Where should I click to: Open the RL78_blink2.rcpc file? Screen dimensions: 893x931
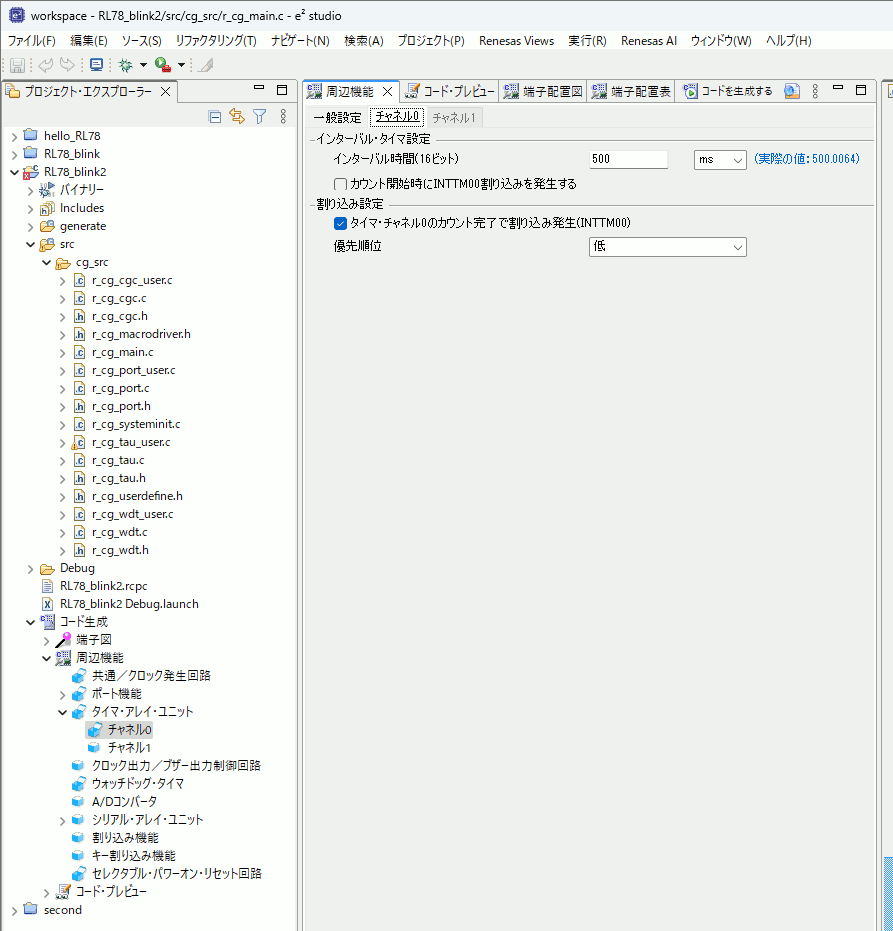pyautogui.click(x=103, y=586)
